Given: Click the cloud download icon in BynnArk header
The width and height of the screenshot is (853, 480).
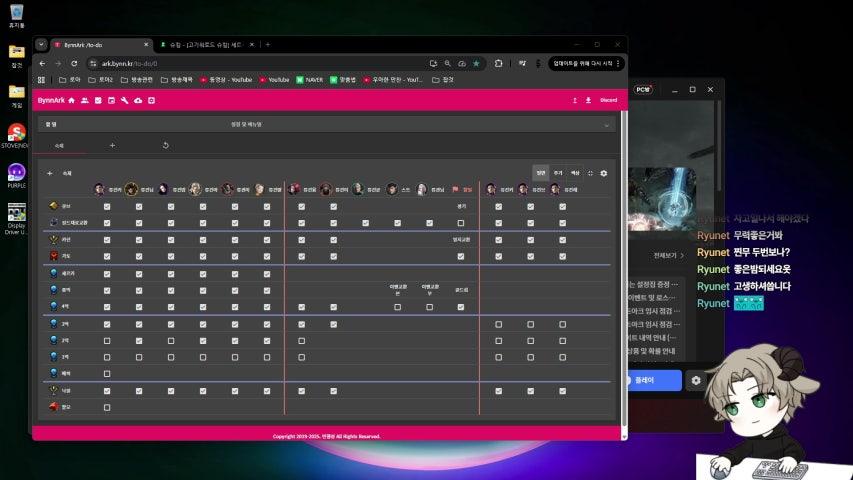Looking at the screenshot, I should pyautogui.click(x=138, y=100).
